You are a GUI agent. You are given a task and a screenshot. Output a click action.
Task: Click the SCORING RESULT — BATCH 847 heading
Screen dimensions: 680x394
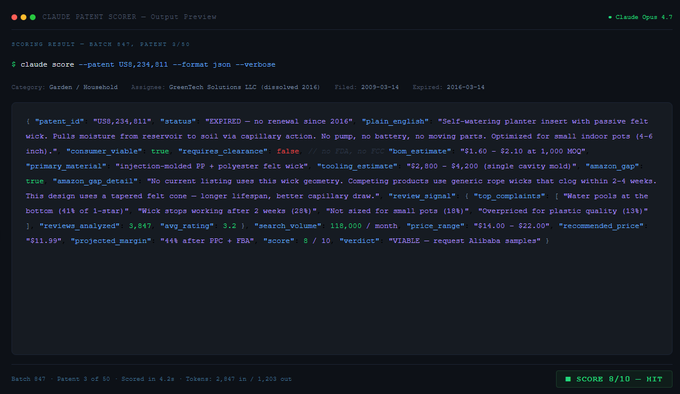coord(101,44)
